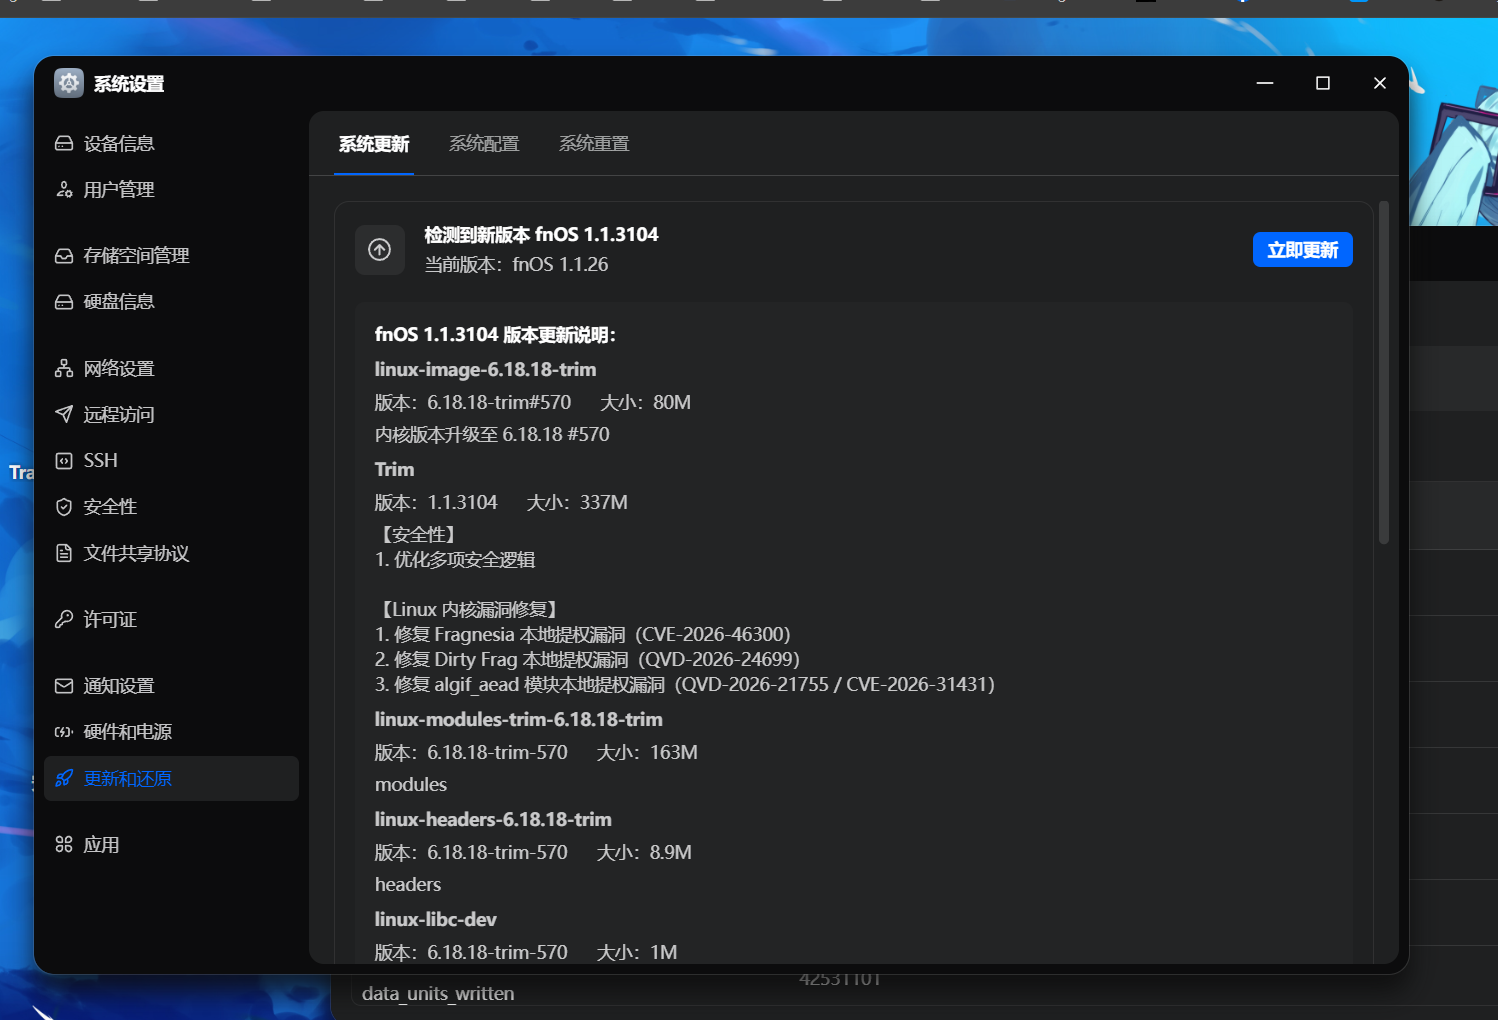
Task: Click the 硬件和电源 power icon
Action: point(64,732)
